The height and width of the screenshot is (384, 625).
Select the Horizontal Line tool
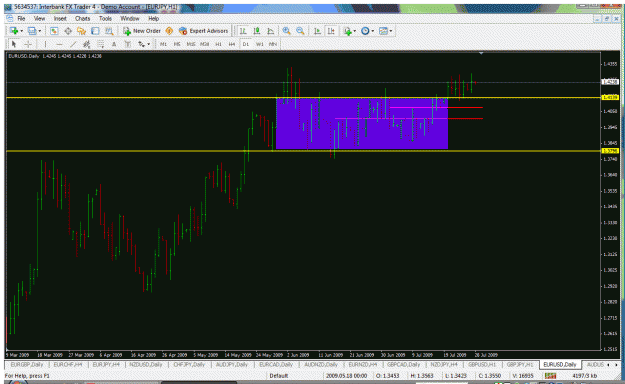click(x=59, y=44)
